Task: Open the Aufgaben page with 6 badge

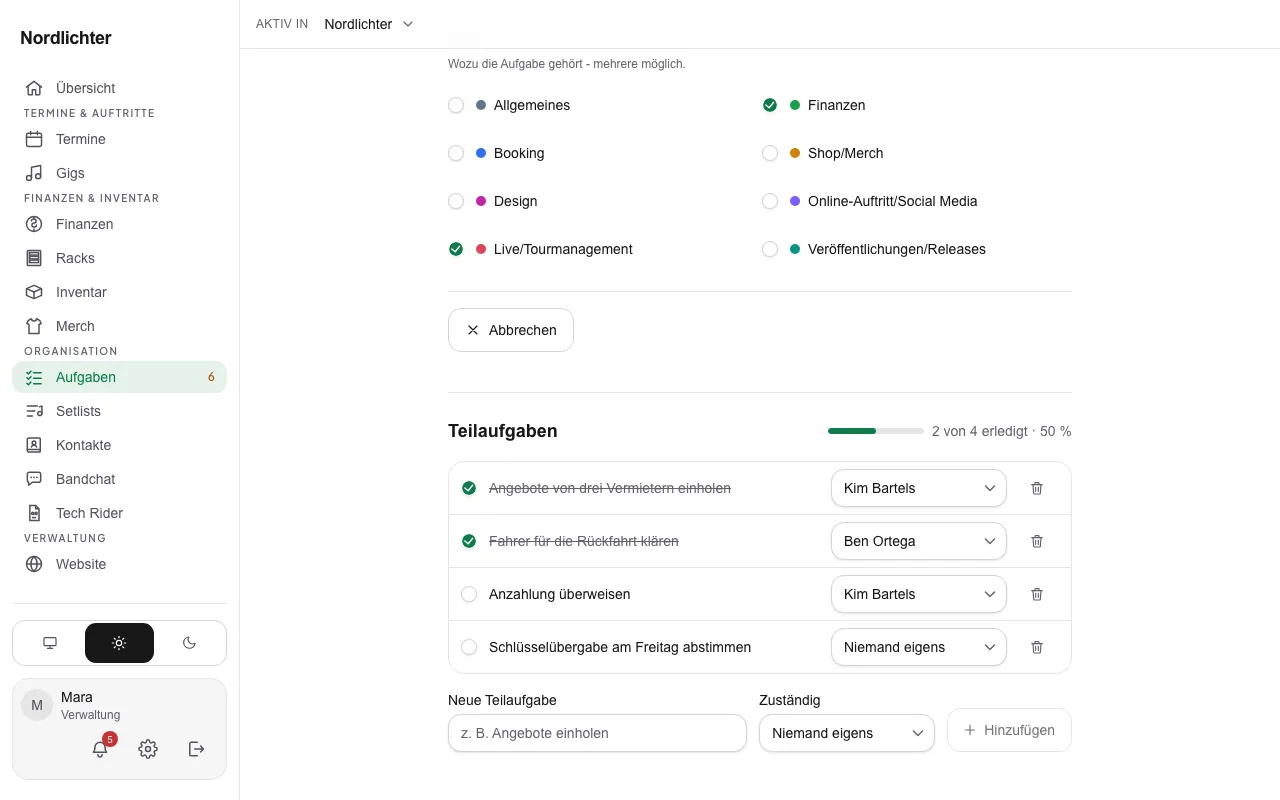Action: 120,377
